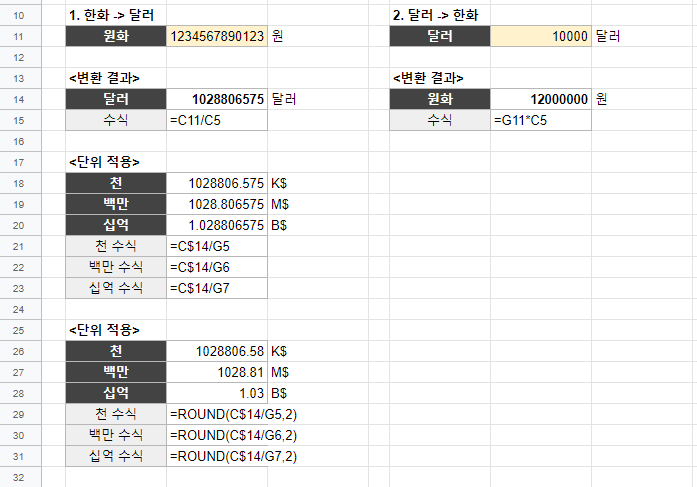
Task: Click the 원화 label in row 11
Action: [116, 36]
